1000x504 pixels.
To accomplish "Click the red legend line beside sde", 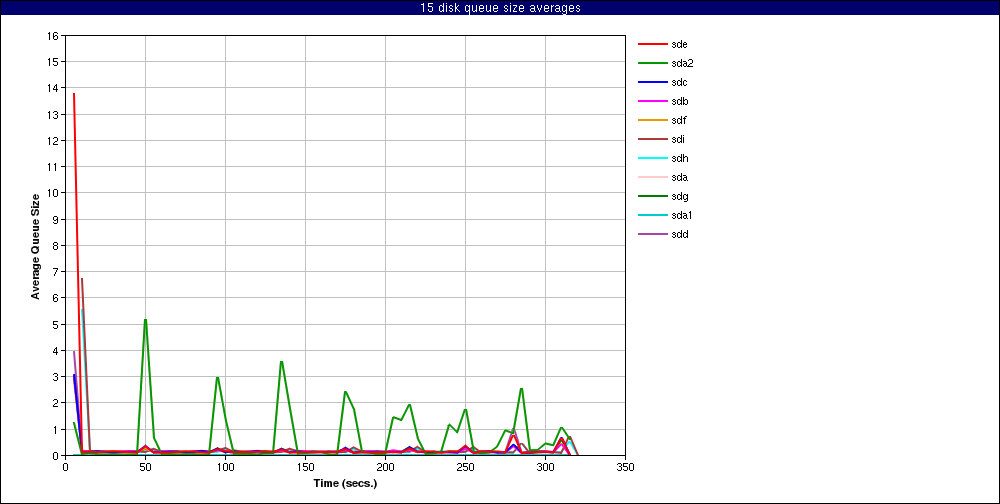I will 652,44.
